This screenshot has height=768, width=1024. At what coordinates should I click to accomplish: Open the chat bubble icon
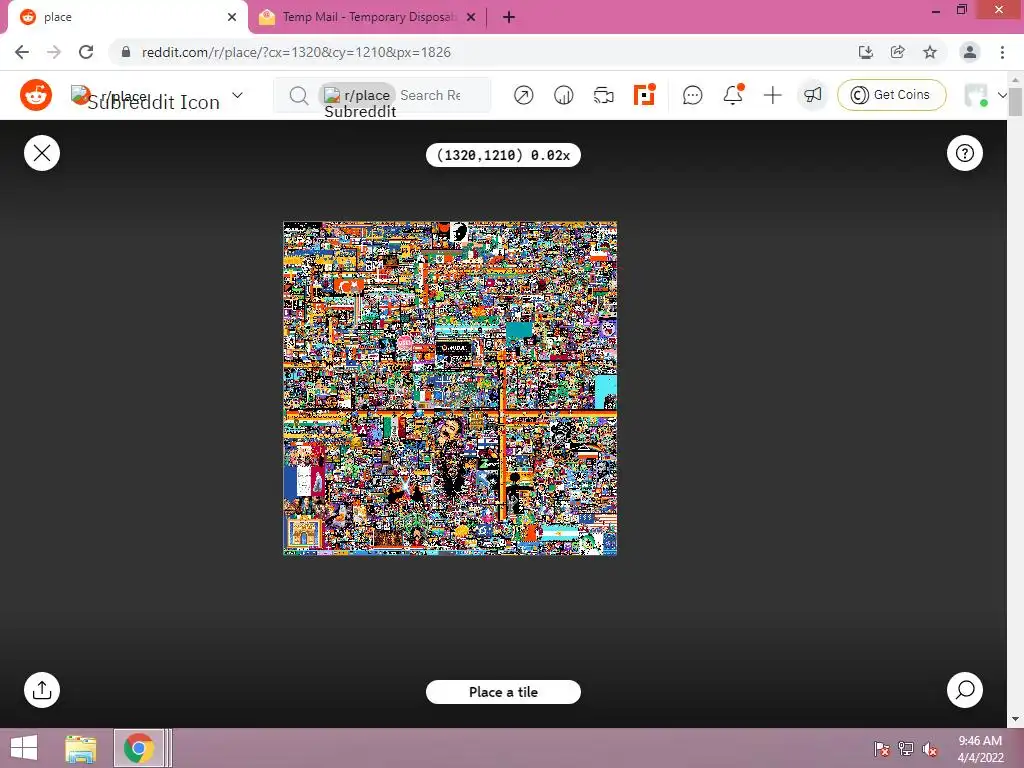coord(692,95)
